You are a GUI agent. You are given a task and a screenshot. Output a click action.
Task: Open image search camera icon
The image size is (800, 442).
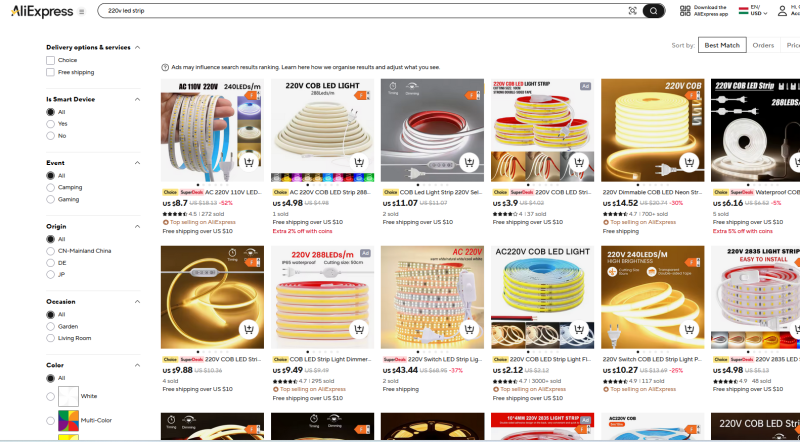click(633, 11)
